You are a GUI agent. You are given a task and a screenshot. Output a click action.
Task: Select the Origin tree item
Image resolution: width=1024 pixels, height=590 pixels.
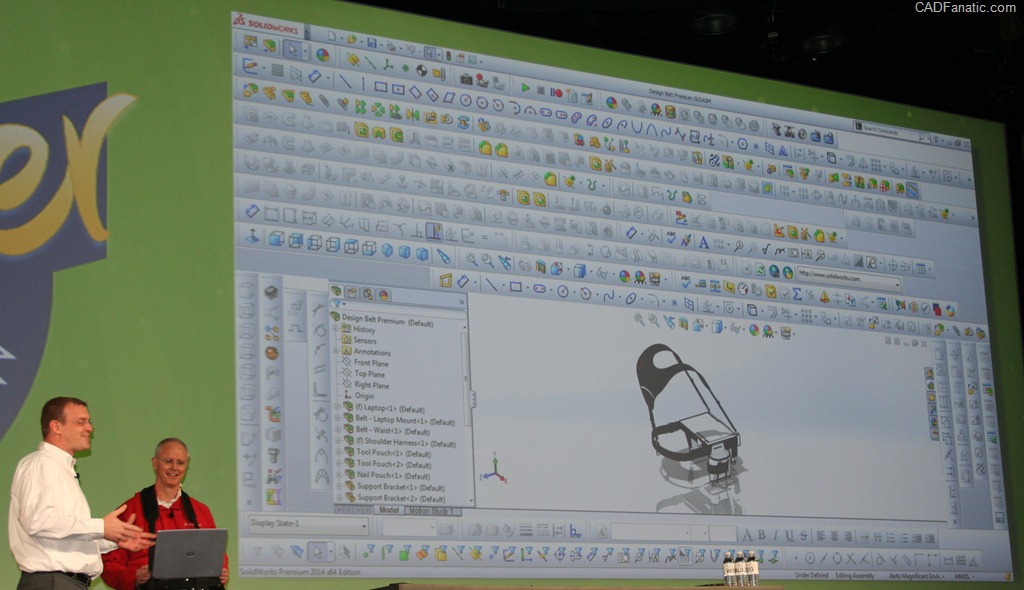[364, 396]
